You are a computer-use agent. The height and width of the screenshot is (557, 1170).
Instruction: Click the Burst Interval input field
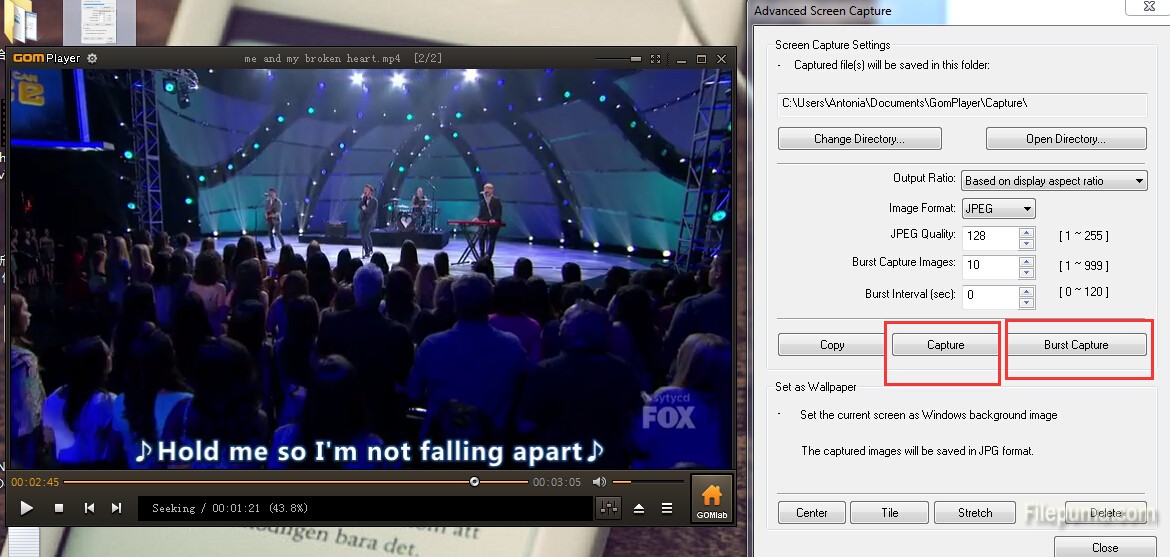989,295
